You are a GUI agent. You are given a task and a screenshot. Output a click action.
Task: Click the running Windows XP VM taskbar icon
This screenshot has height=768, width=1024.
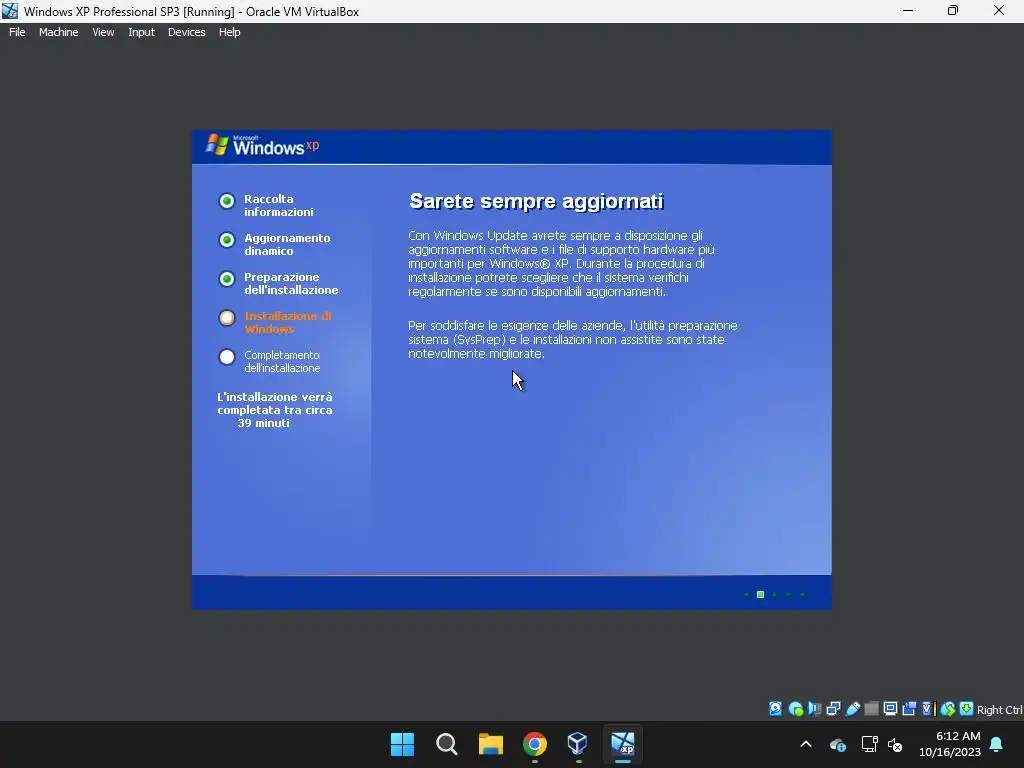pyautogui.click(x=623, y=744)
